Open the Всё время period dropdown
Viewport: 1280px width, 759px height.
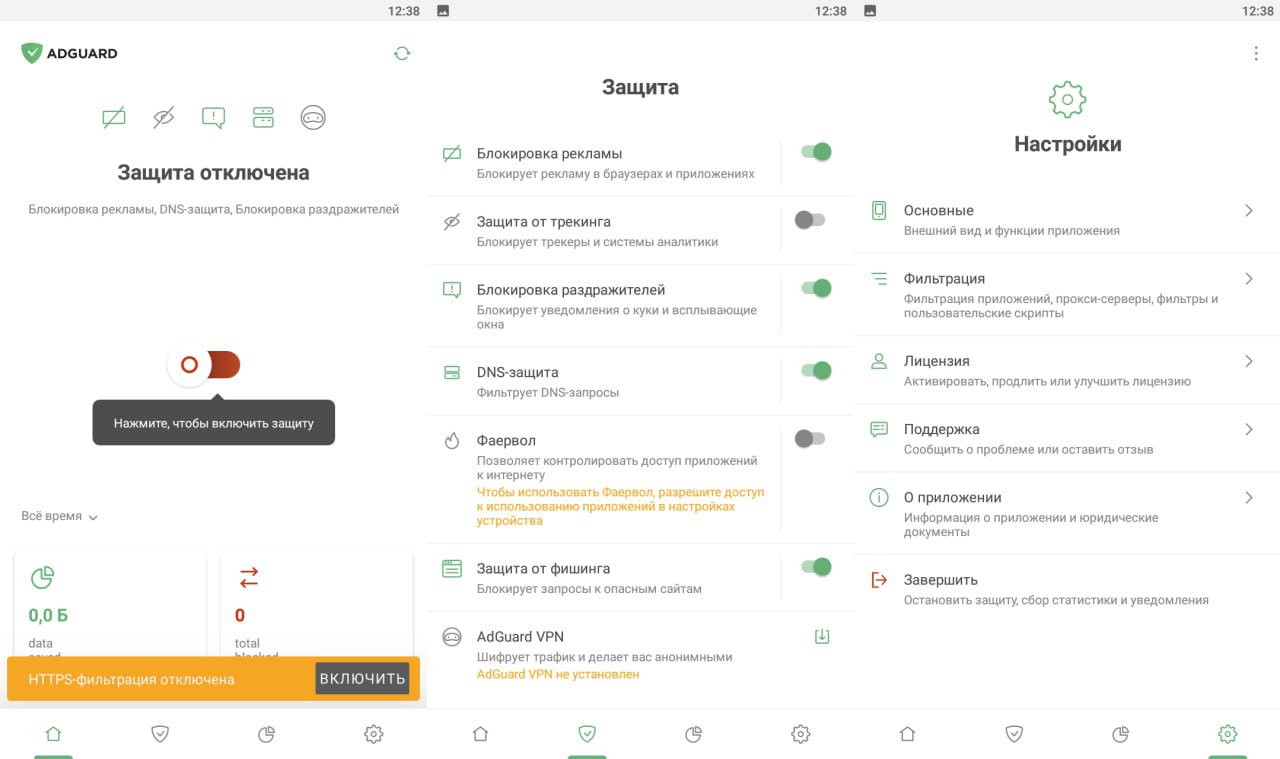[x=60, y=516]
